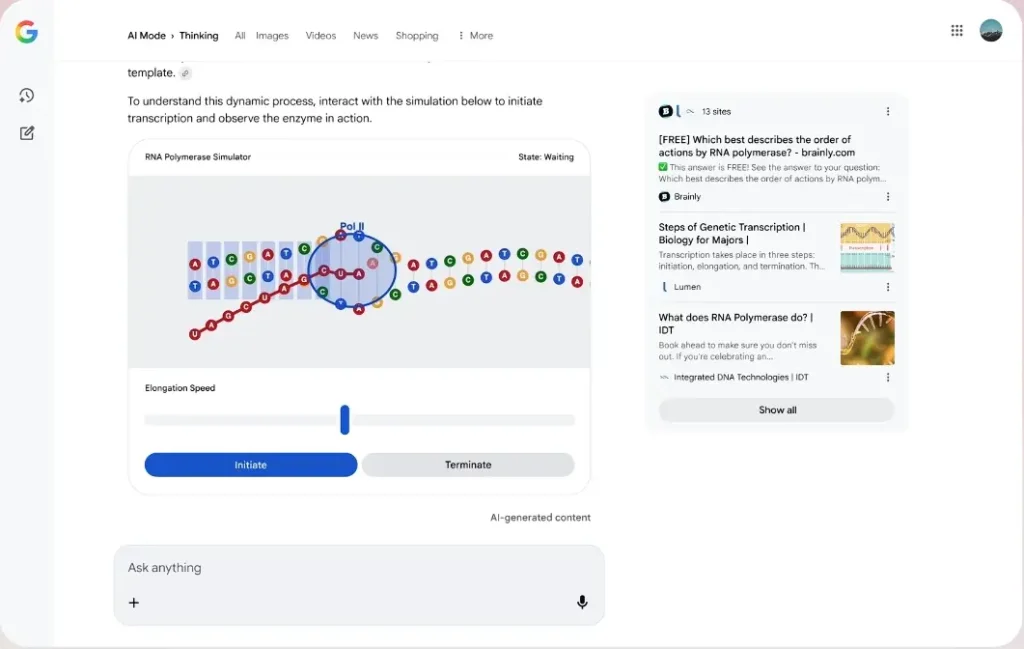Start a new search with the compose icon
The width and height of the screenshot is (1024, 649).
pyautogui.click(x=27, y=133)
